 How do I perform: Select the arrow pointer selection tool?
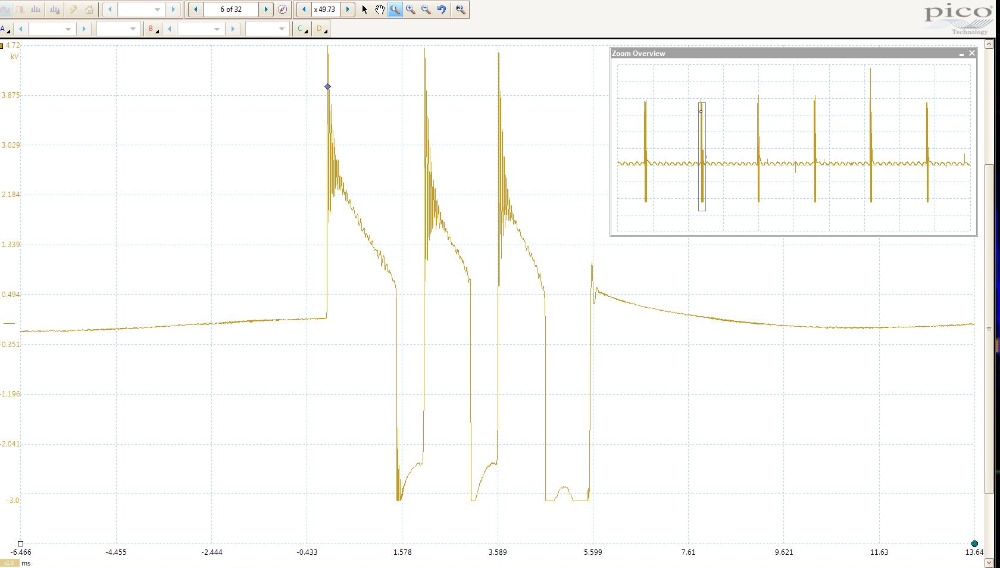365,9
